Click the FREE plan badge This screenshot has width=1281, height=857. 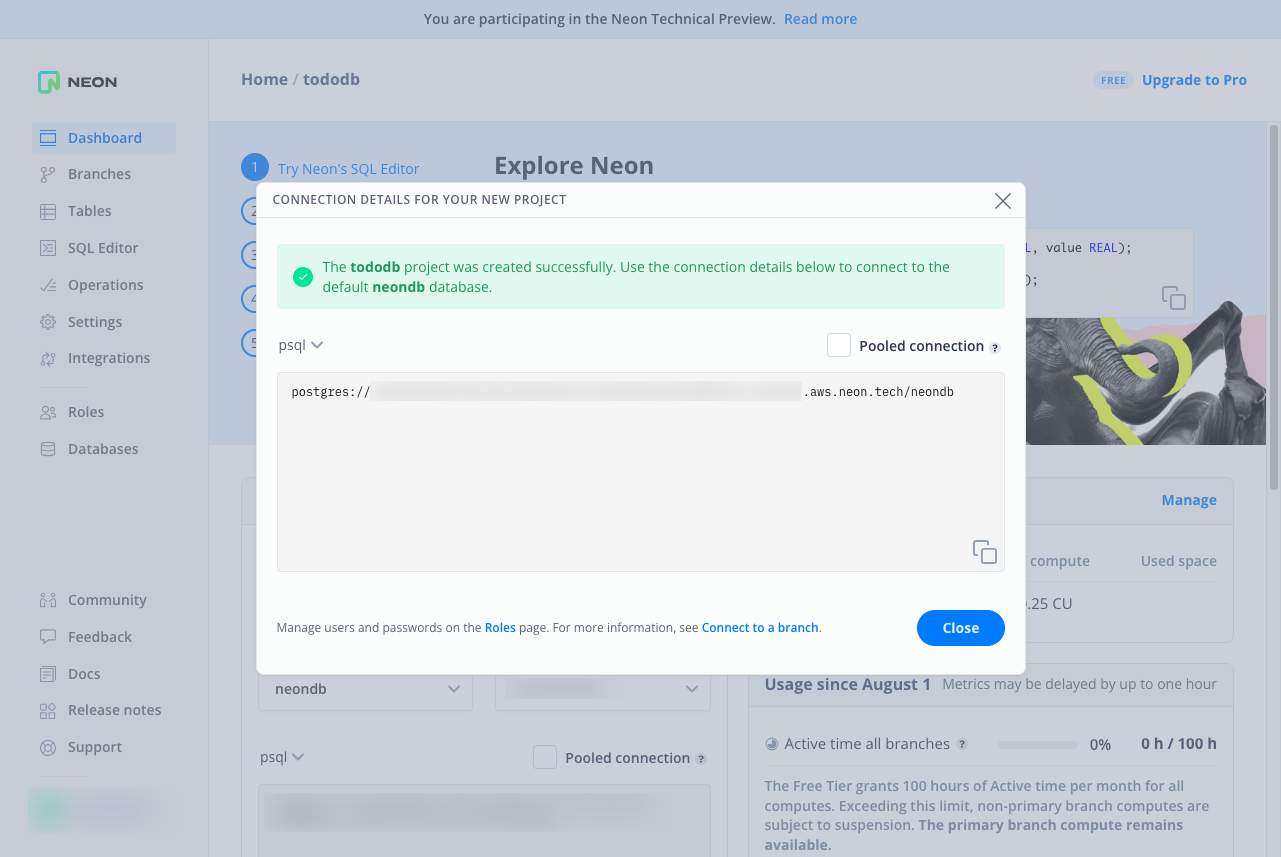[x=1113, y=81]
